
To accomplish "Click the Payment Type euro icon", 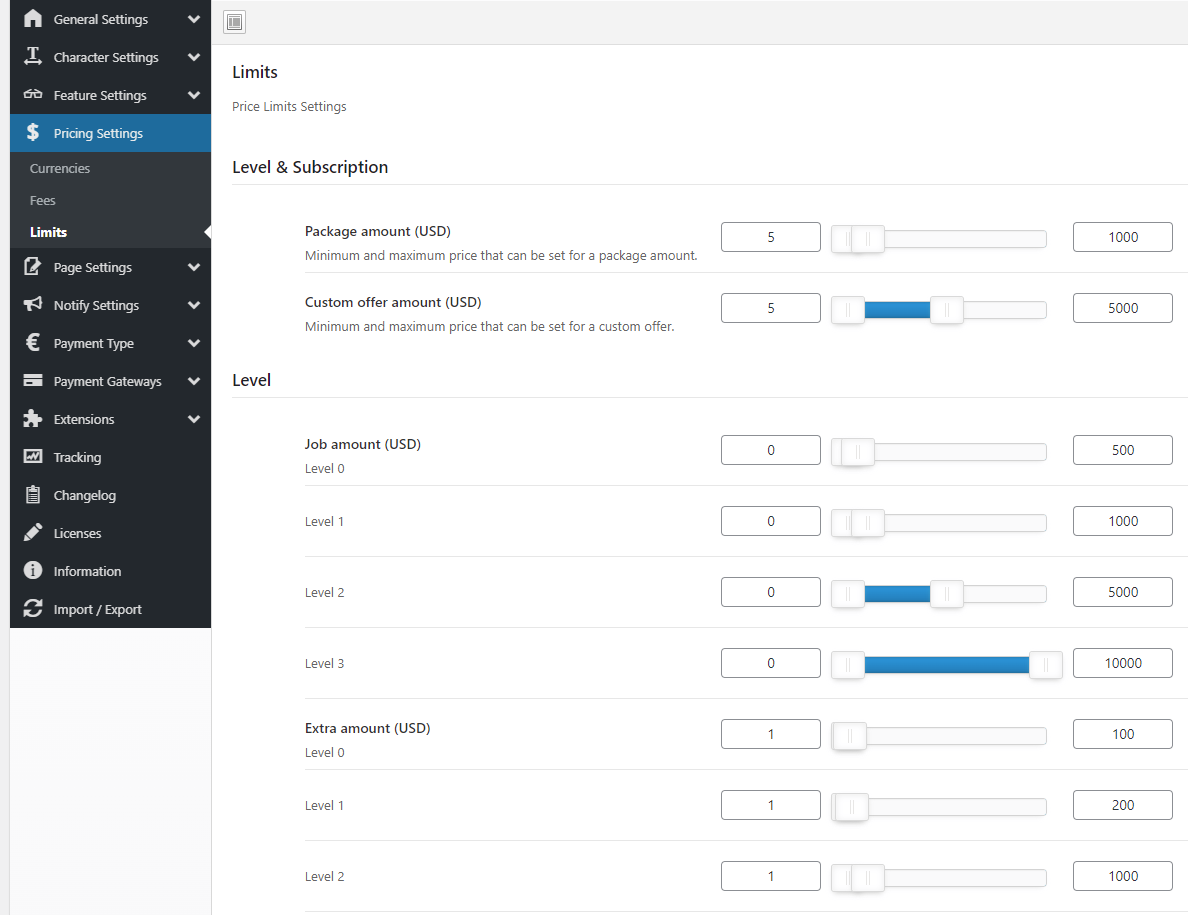I will (33, 342).
